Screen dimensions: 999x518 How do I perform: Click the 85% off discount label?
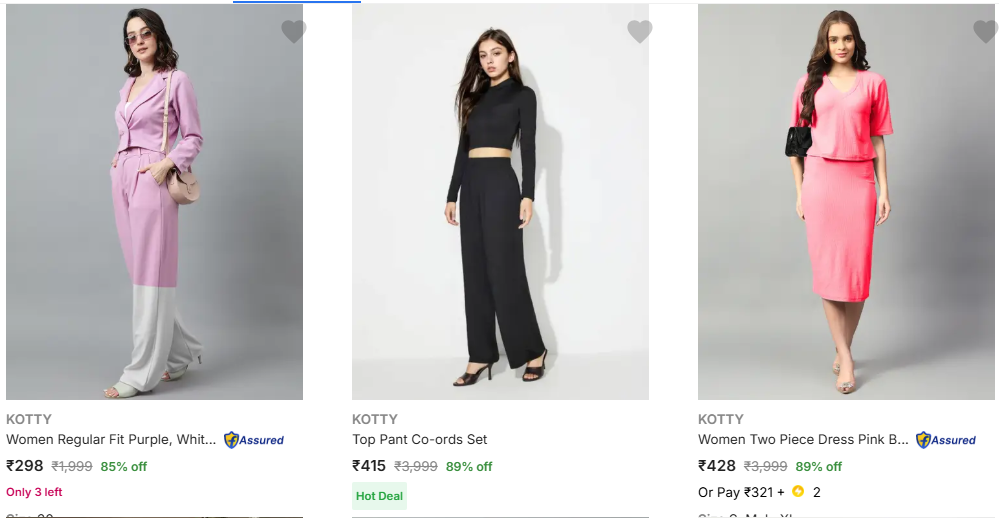[124, 467]
